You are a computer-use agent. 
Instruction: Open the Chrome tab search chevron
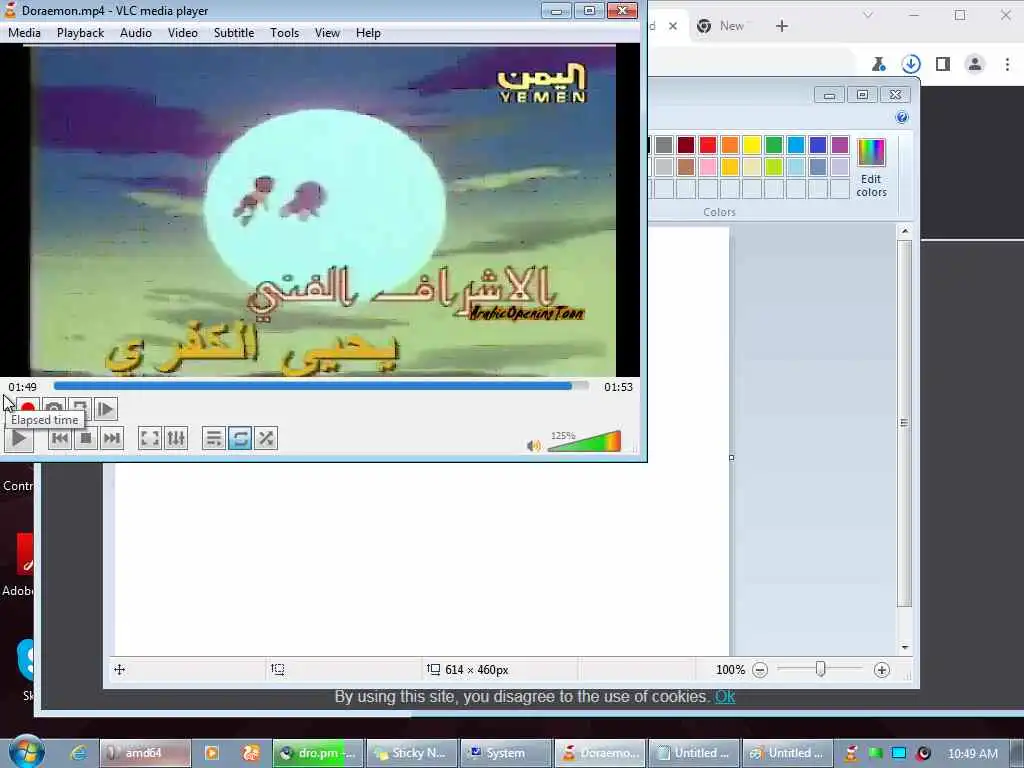click(x=868, y=15)
